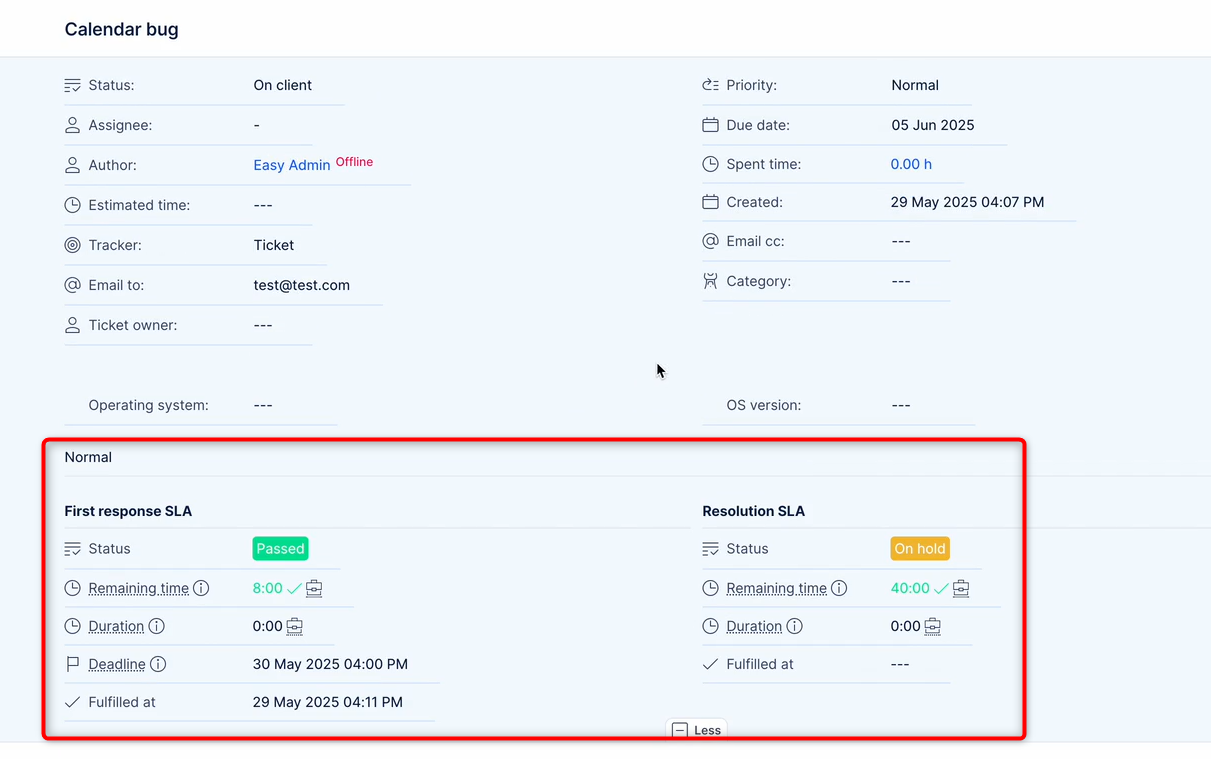Collapse details with the Less button

click(697, 730)
